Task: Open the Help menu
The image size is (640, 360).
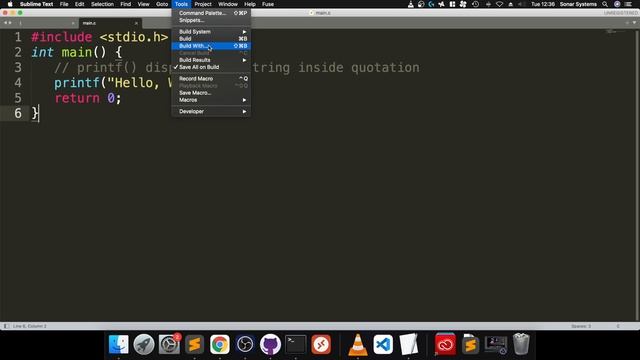Action: [x=250, y=4]
